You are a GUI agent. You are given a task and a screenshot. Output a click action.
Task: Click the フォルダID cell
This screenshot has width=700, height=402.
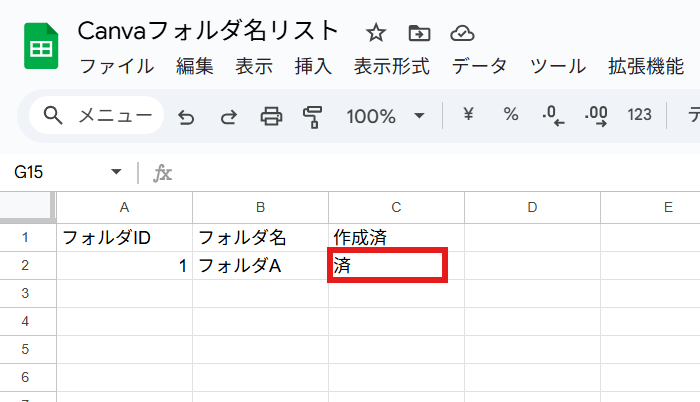tap(125, 238)
